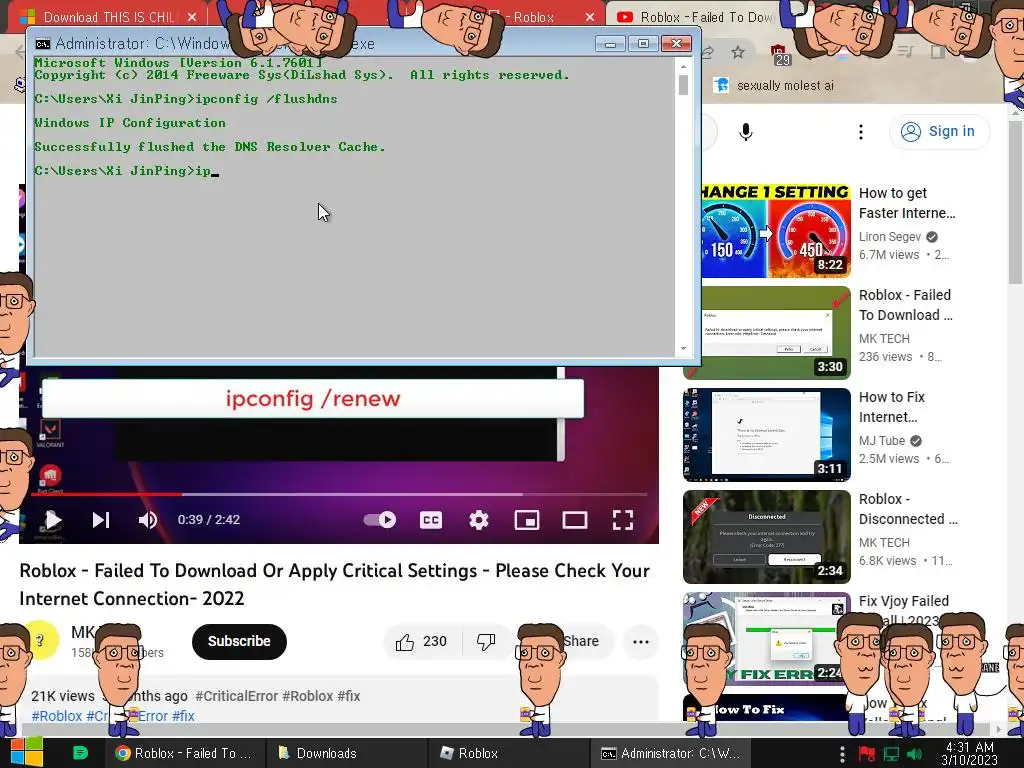1024x768 pixels.
Task: Show hidden tray icons
Action: tap(842, 754)
